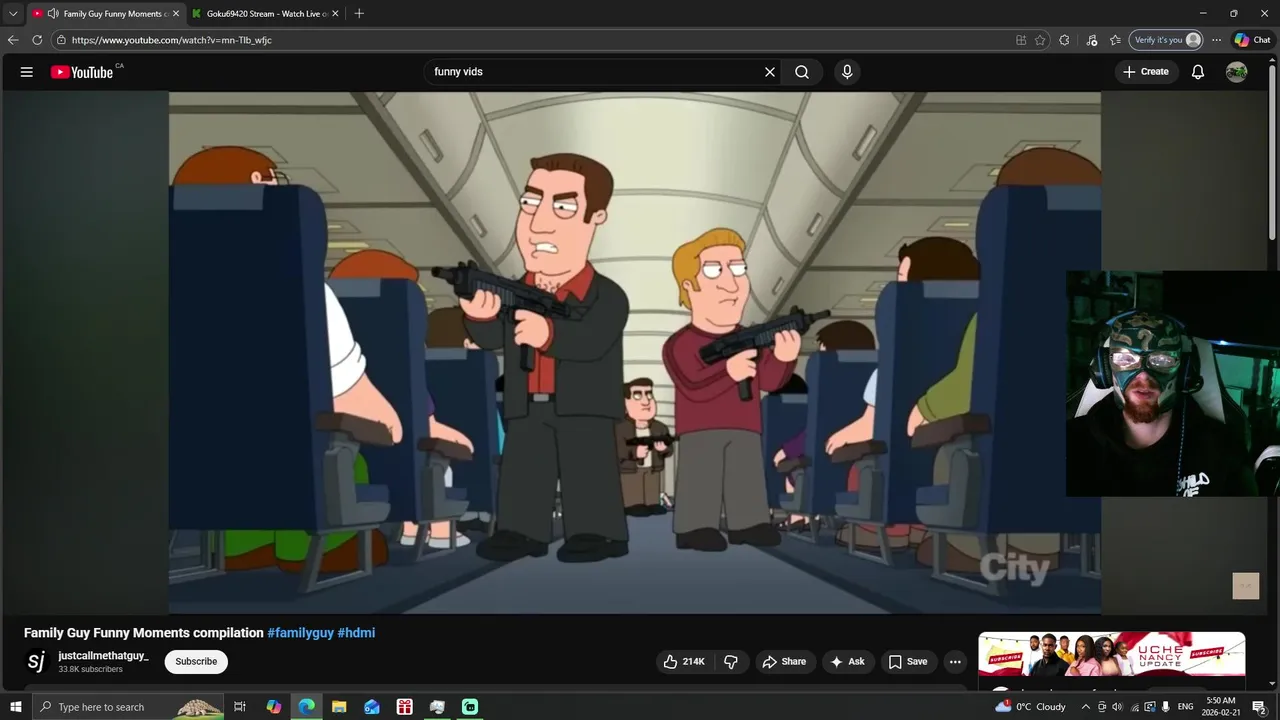Screen dimensions: 1280x720
Task: Open the clock showing 5:50 AM
Action: pos(1221,707)
